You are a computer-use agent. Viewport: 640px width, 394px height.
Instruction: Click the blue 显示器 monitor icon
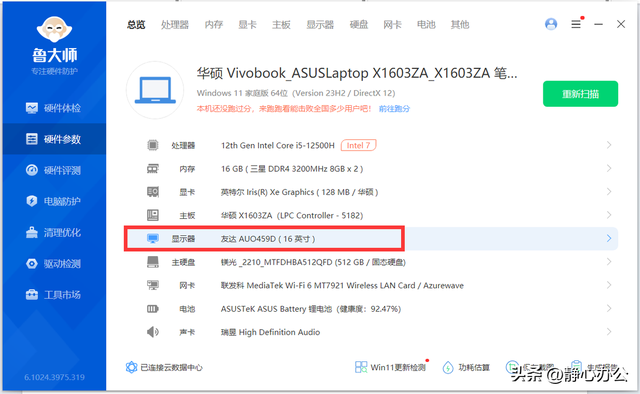[x=153, y=239]
